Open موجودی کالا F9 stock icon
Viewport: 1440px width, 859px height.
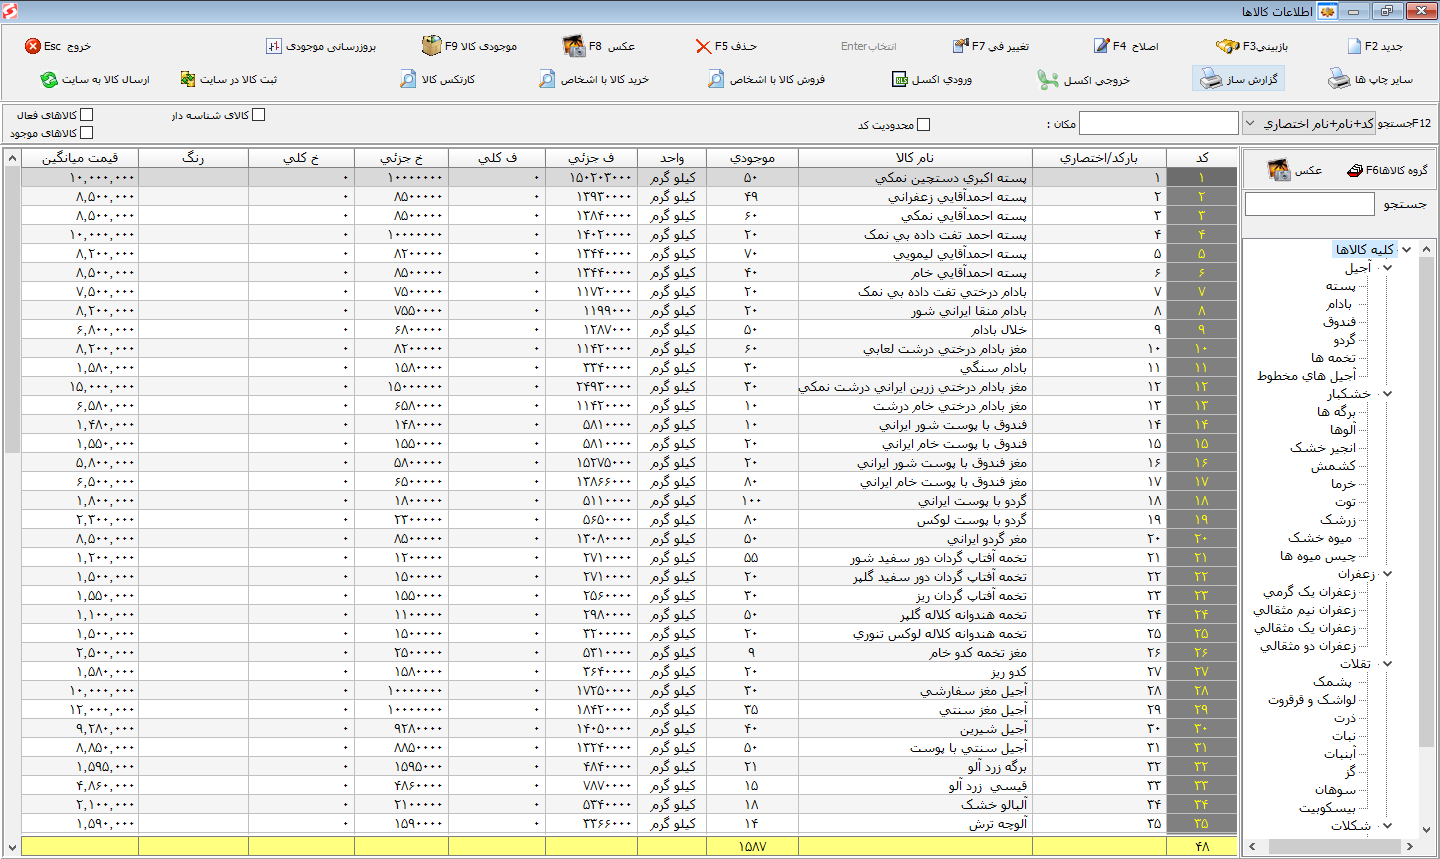coord(431,46)
